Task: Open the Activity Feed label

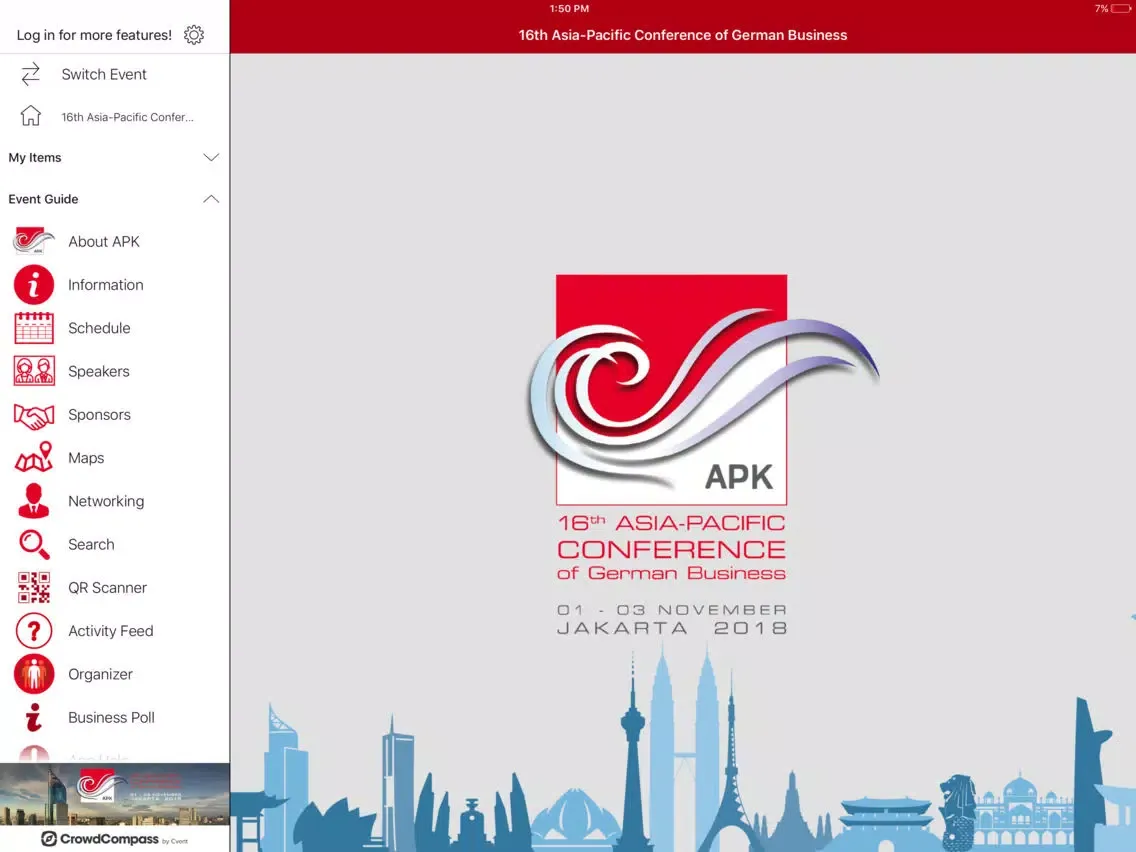Action: pyautogui.click(x=111, y=631)
